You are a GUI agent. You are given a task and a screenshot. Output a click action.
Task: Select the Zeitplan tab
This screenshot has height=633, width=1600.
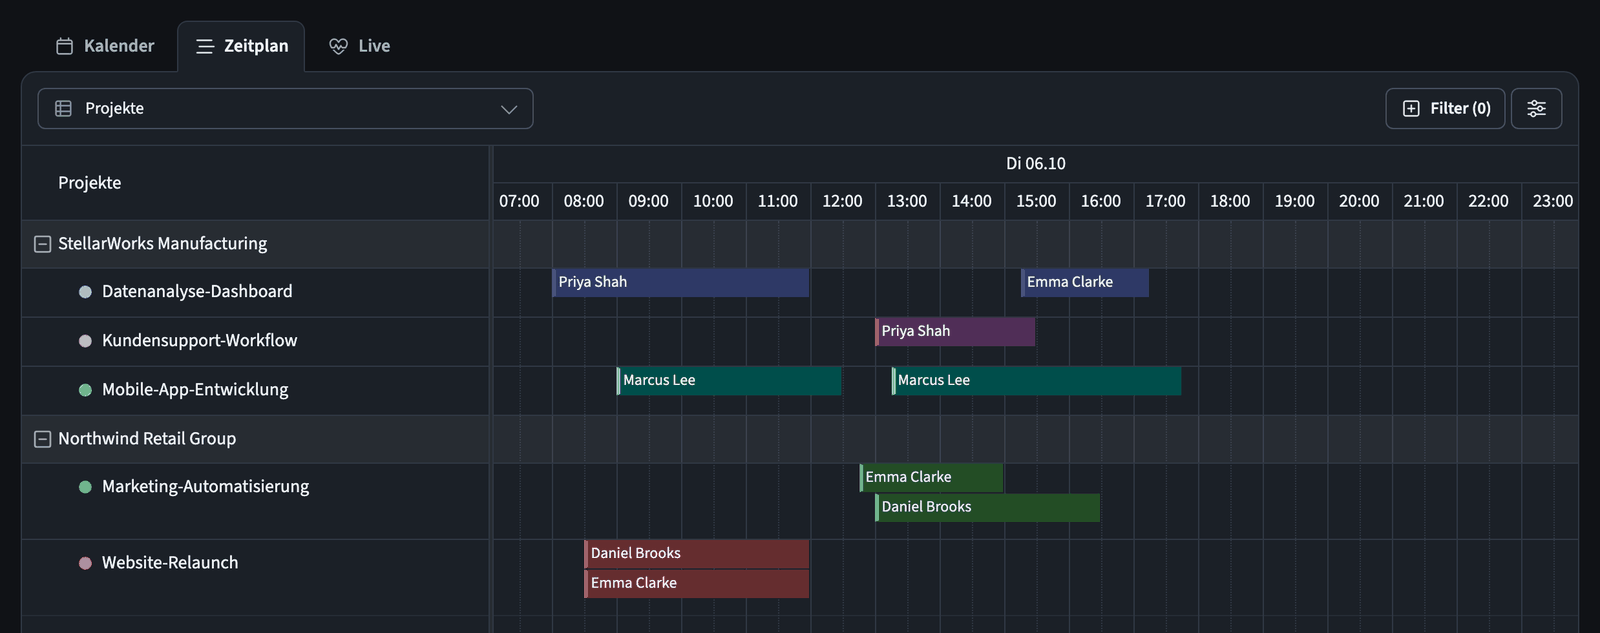point(241,46)
